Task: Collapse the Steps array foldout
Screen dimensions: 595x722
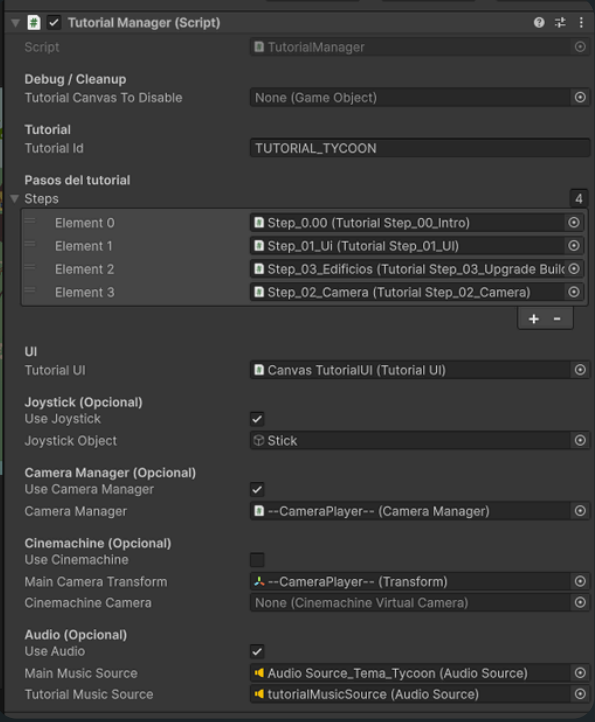Action: point(15,198)
